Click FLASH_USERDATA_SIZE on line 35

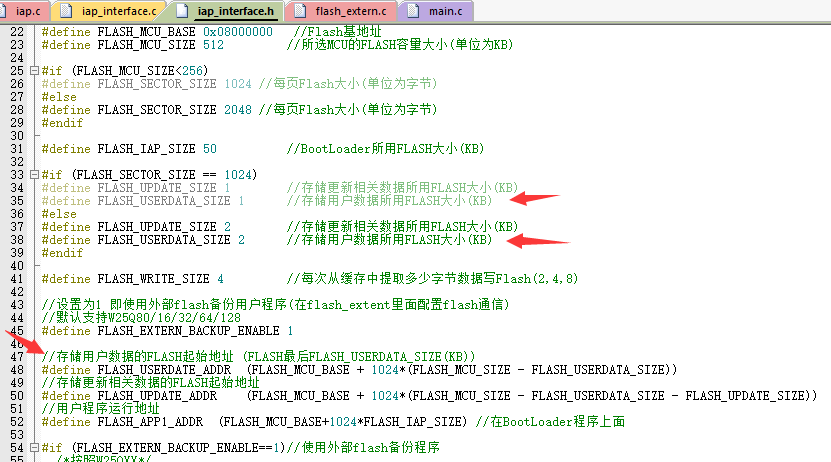[164, 201]
